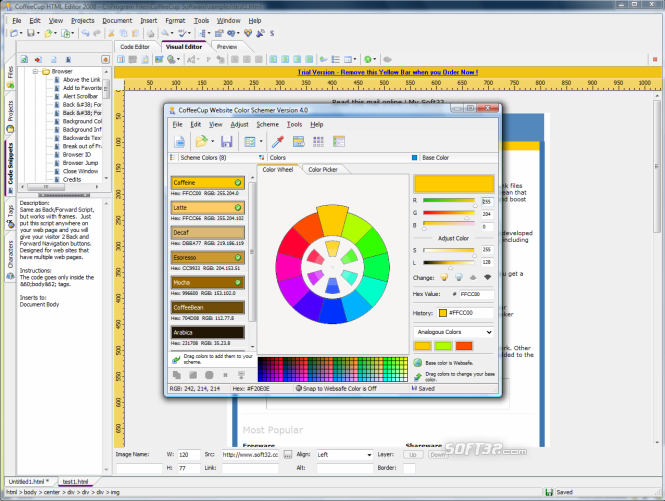
Task: Switch to the Code Editor tab
Action: click(135, 47)
